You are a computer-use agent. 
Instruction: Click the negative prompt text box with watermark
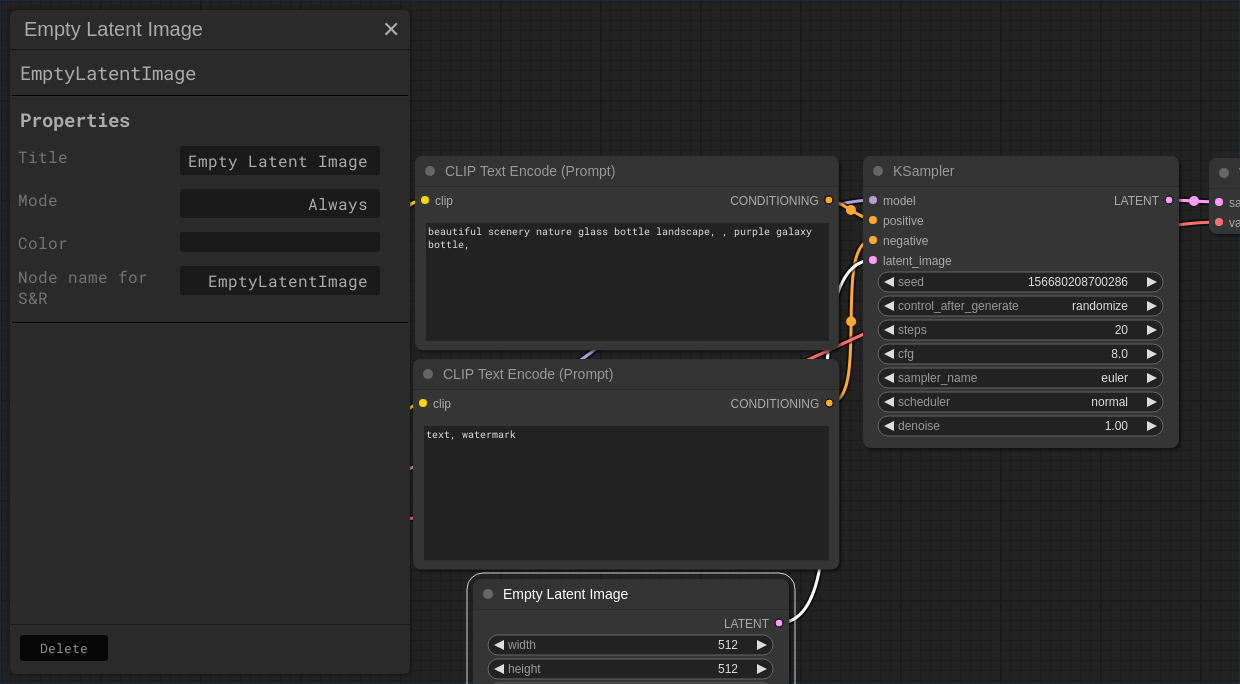626,492
